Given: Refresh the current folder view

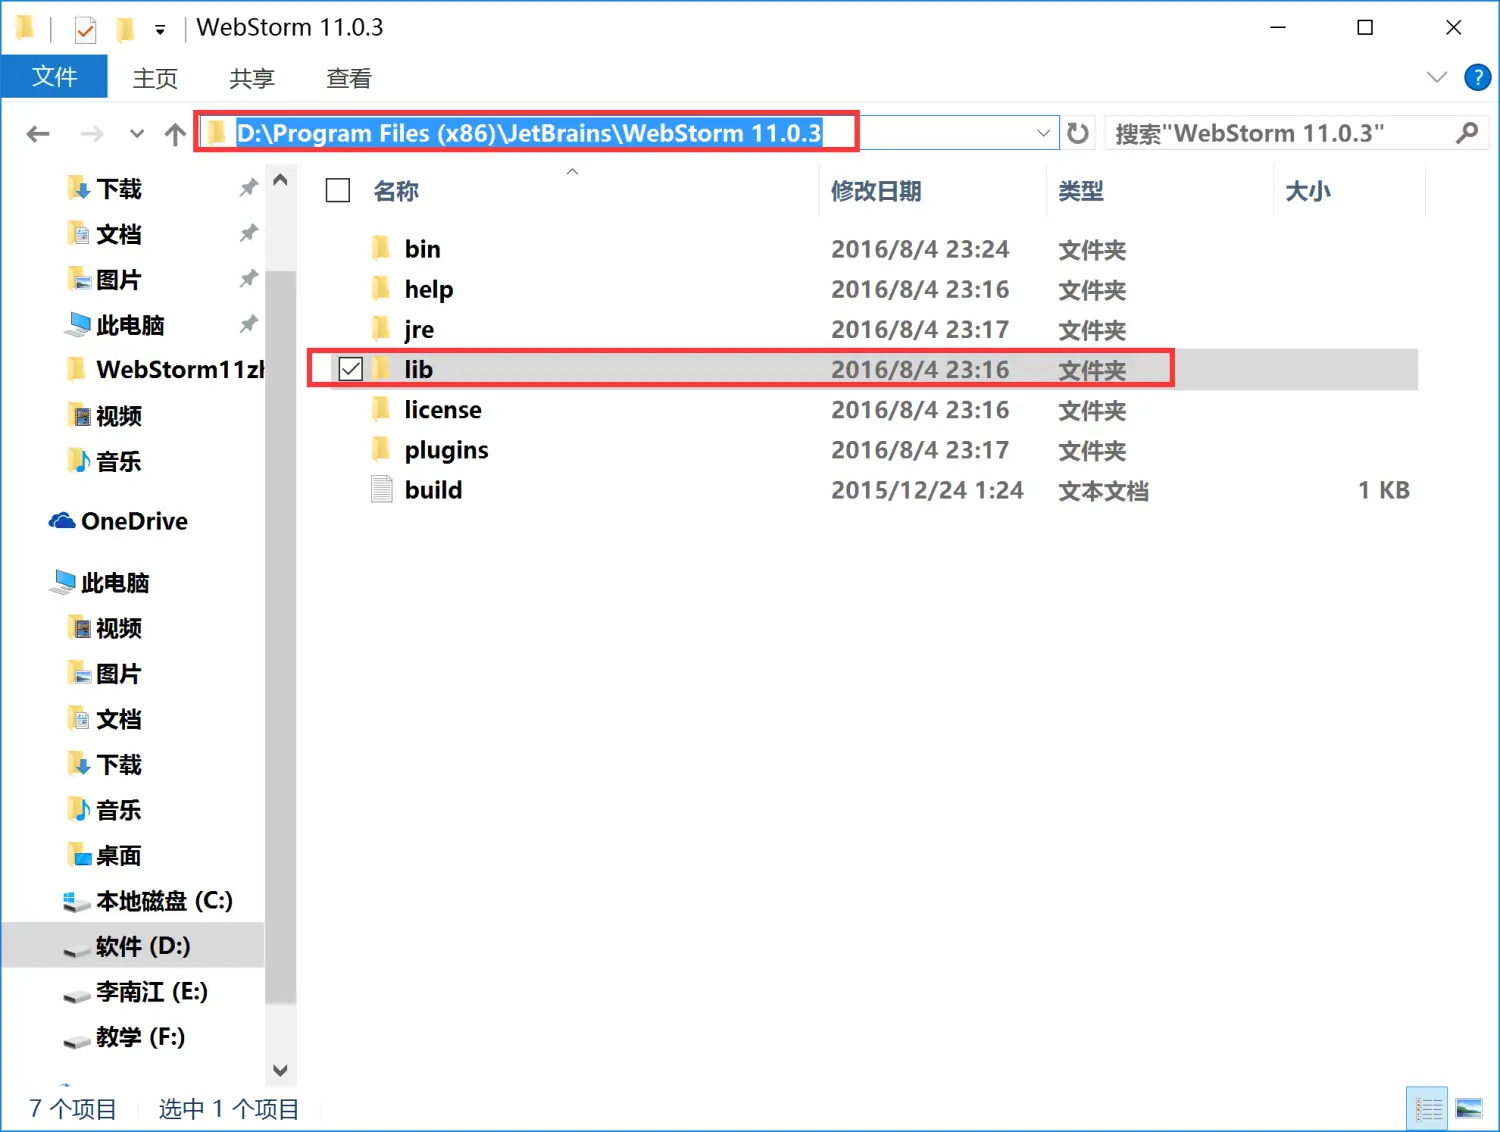Looking at the screenshot, I should (x=1077, y=133).
